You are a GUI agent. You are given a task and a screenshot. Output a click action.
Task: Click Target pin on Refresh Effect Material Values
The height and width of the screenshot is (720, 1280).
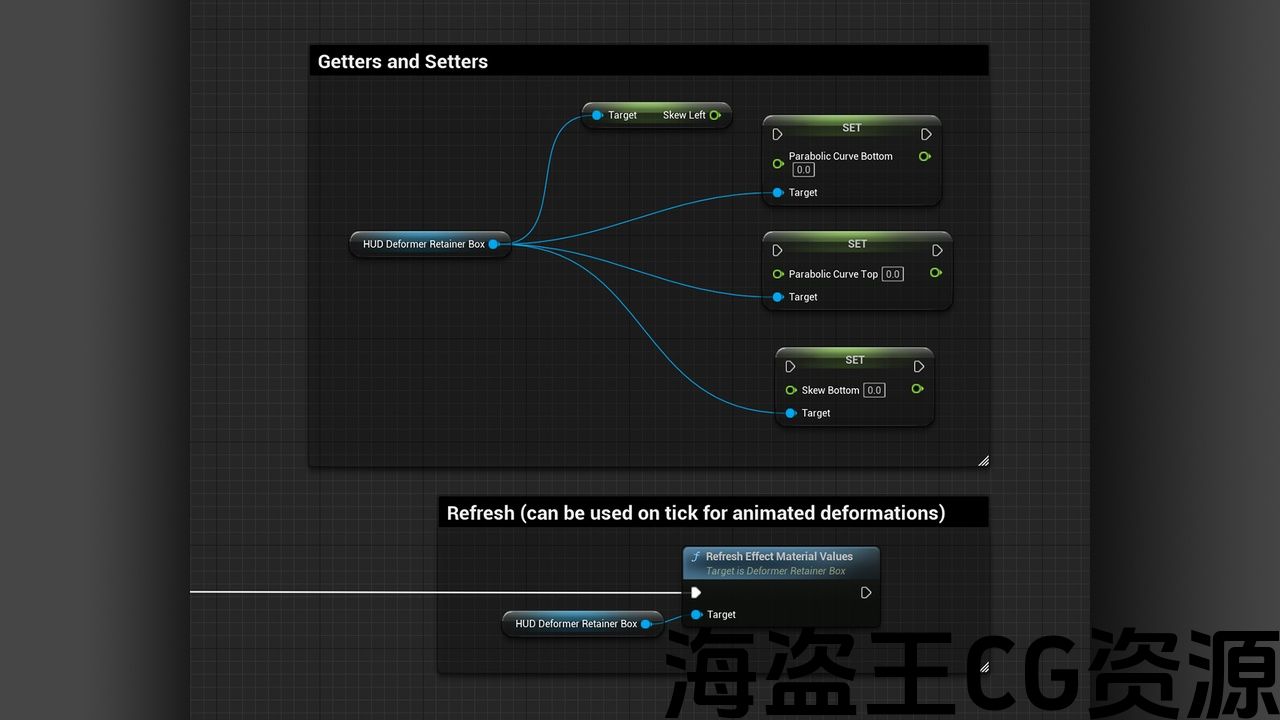tap(696, 615)
